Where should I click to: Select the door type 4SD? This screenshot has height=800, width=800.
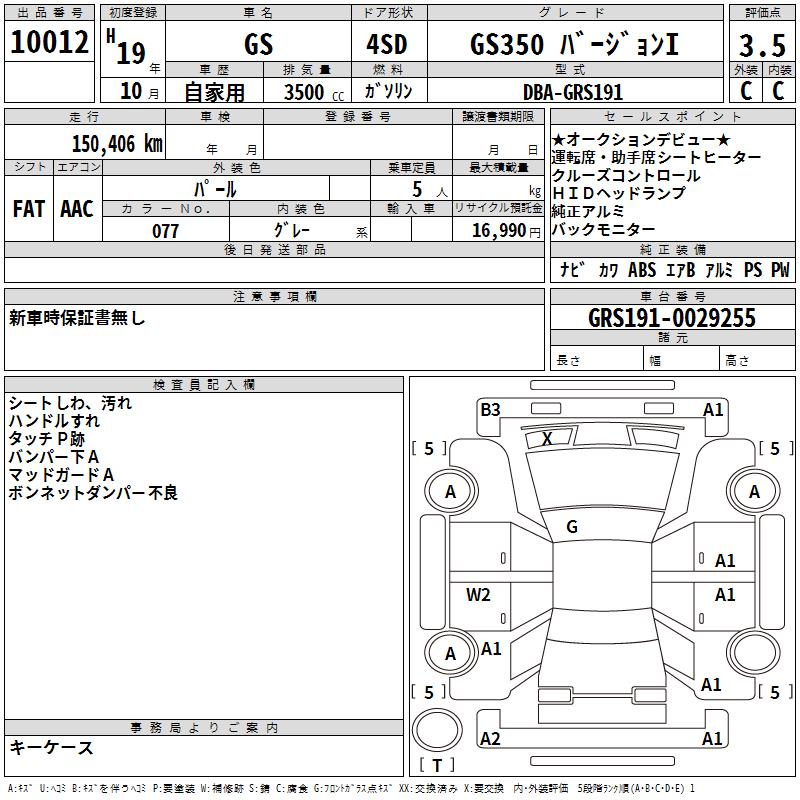[x=387, y=44]
